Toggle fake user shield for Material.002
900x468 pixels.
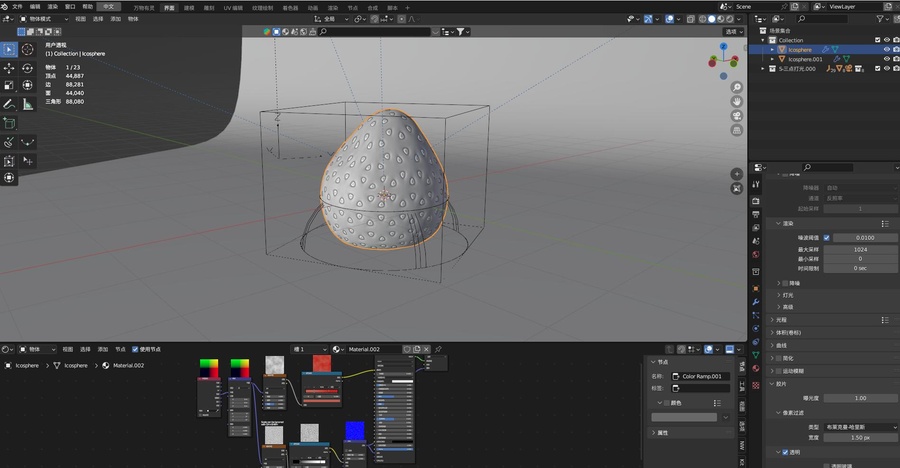[407, 349]
